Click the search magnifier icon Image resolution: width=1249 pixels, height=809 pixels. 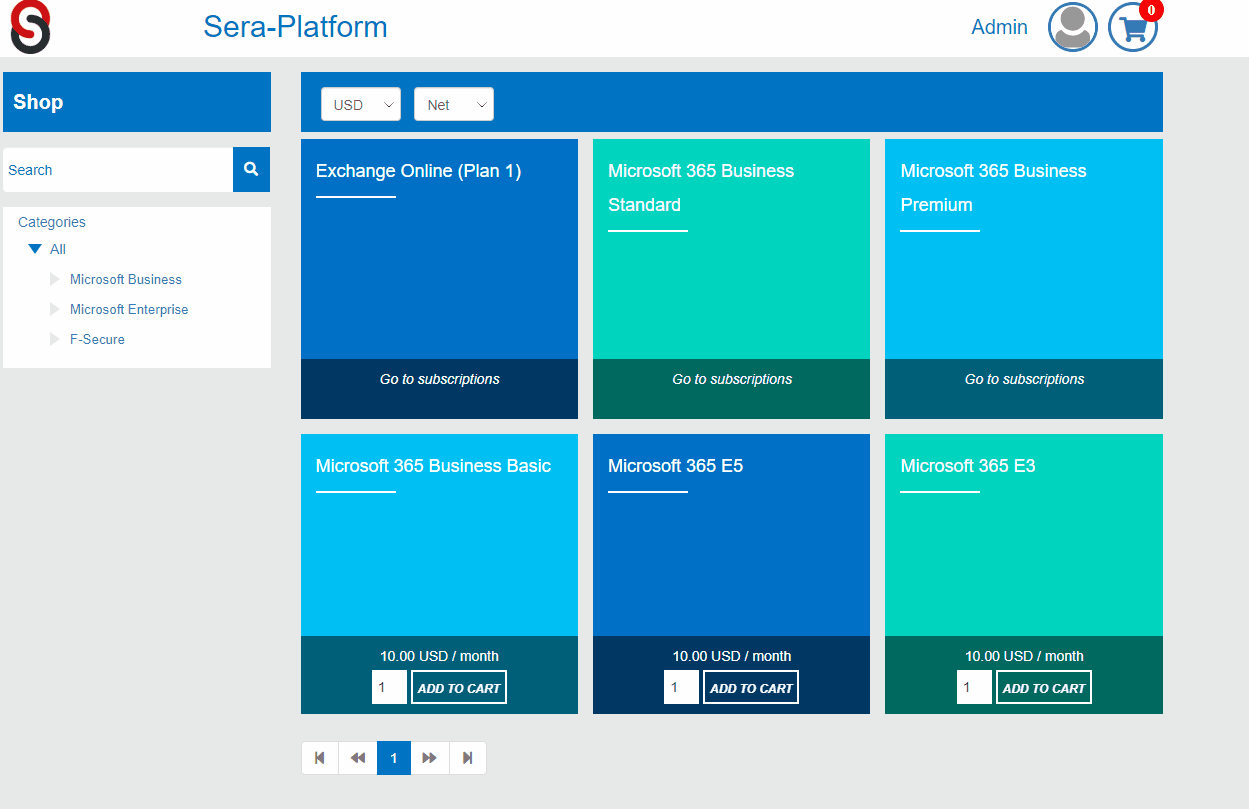pyautogui.click(x=250, y=169)
